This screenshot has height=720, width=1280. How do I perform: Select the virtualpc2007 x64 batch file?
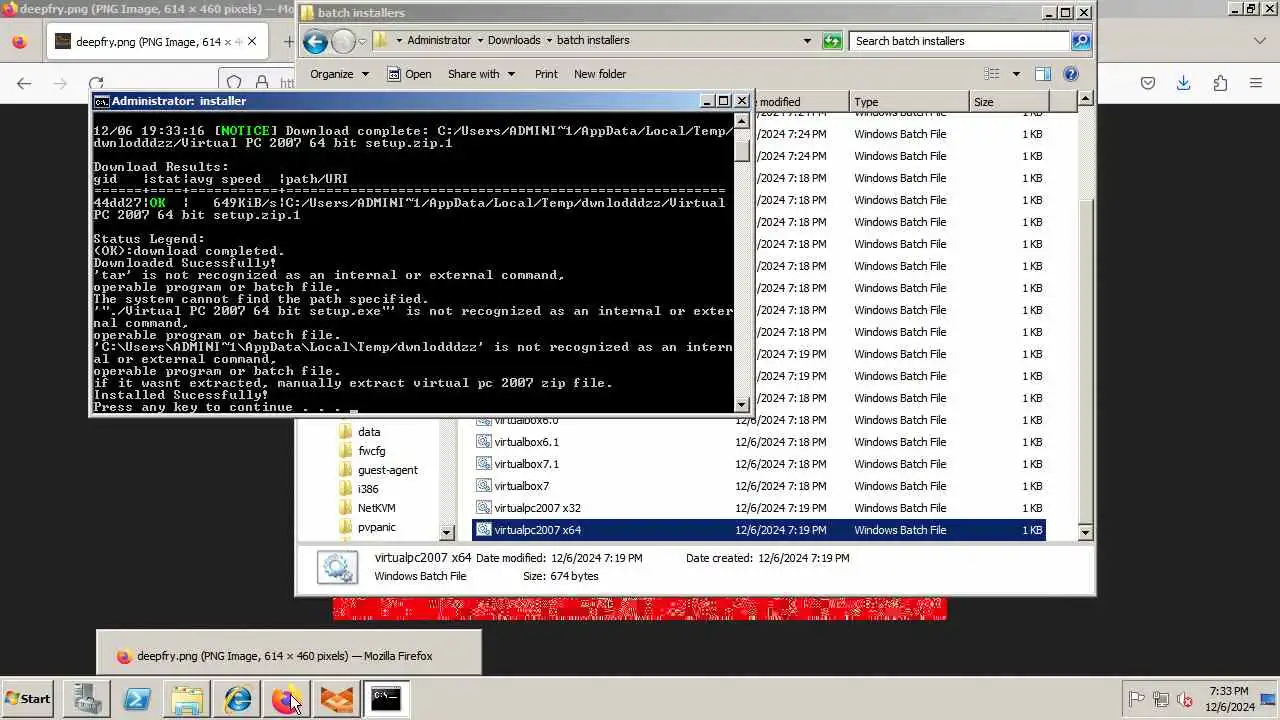coord(759,530)
